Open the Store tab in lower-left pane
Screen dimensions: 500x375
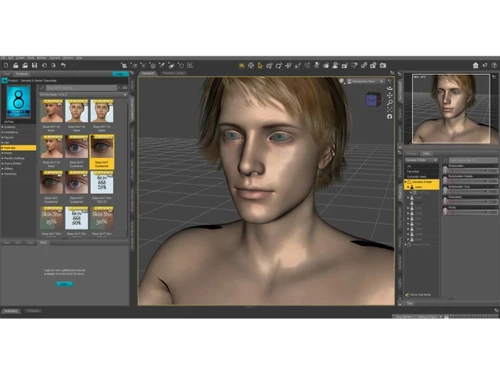43,243
